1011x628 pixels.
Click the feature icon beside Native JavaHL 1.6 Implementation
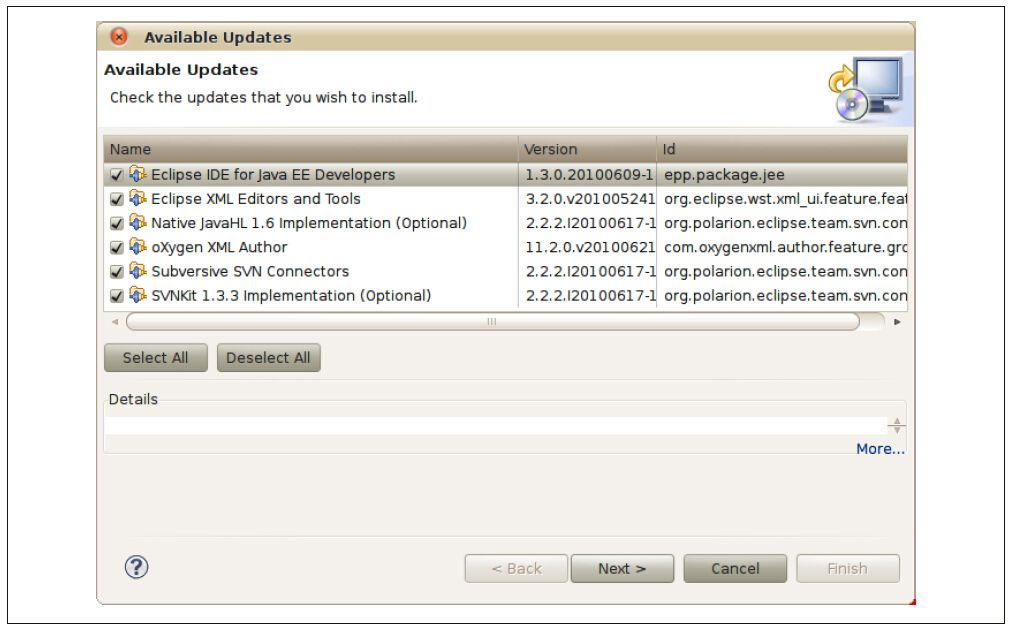tap(137, 222)
